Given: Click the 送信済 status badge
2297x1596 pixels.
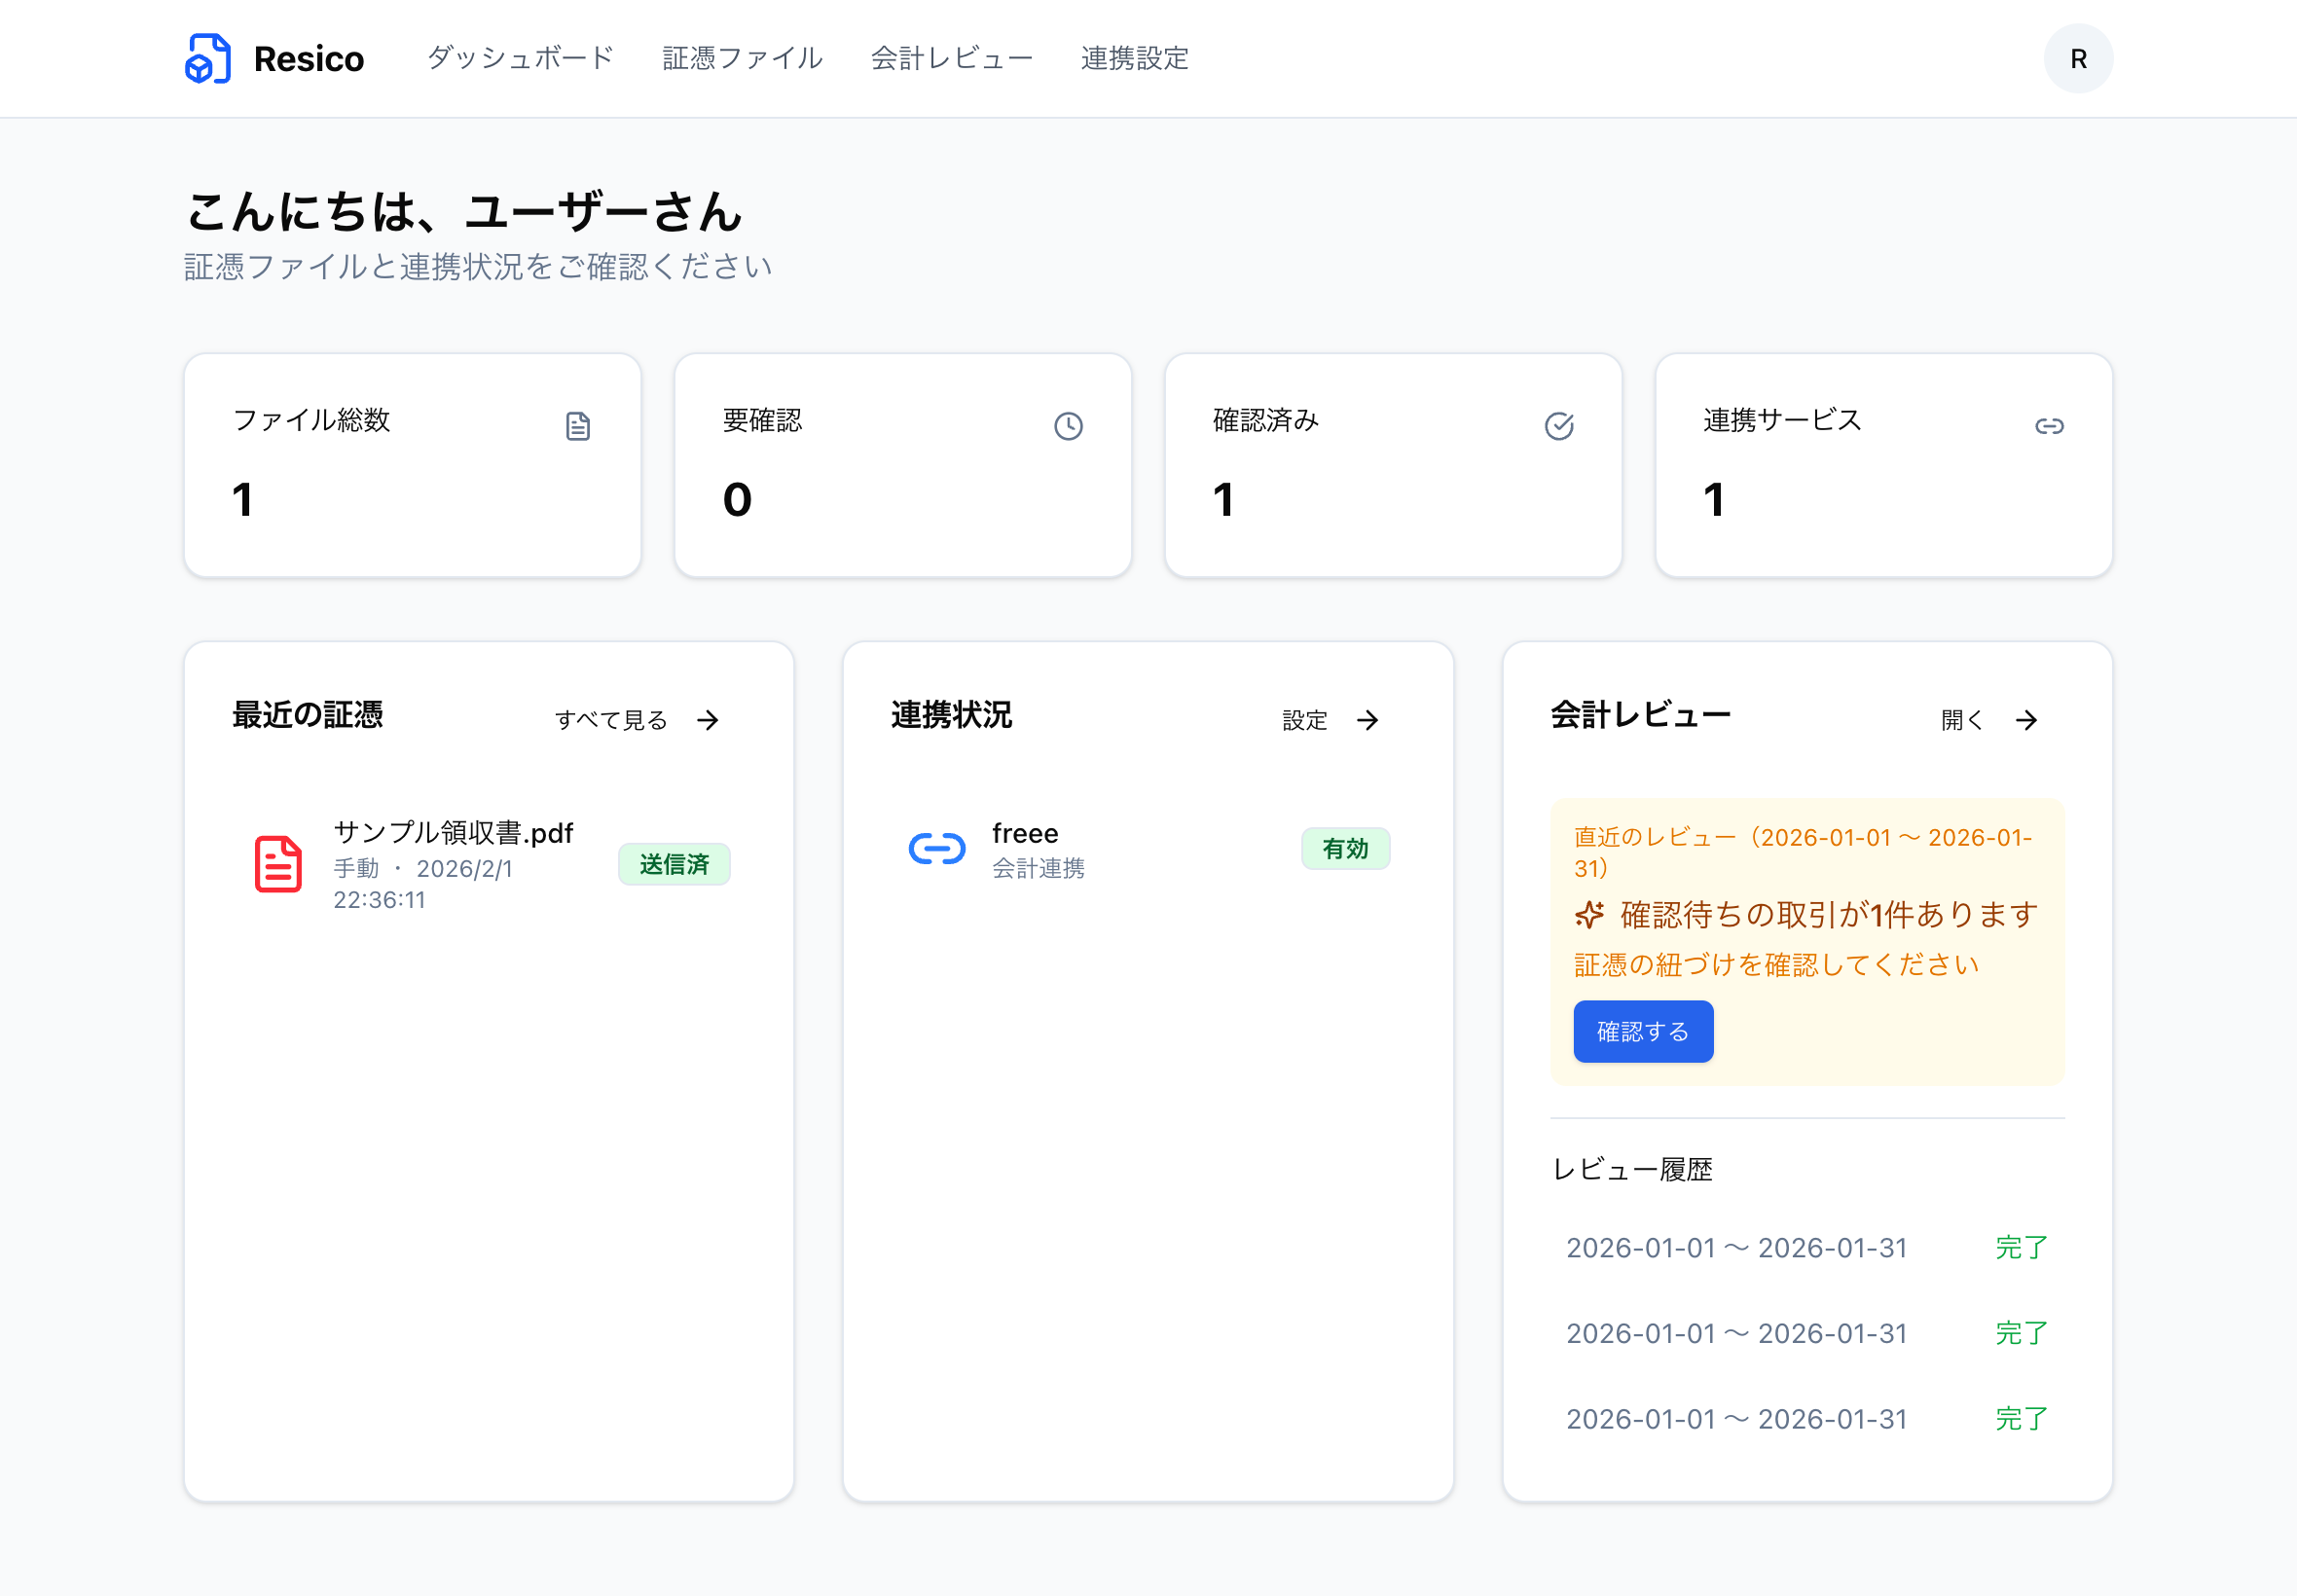Looking at the screenshot, I should tap(674, 864).
